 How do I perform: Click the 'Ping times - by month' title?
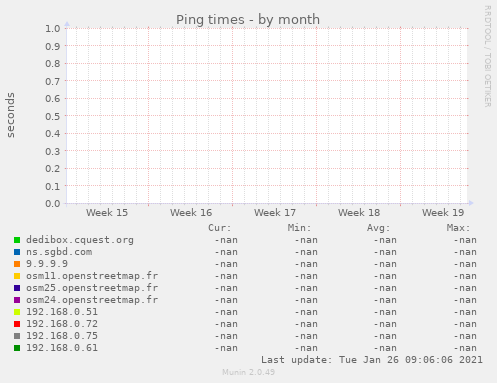pyautogui.click(x=248, y=20)
